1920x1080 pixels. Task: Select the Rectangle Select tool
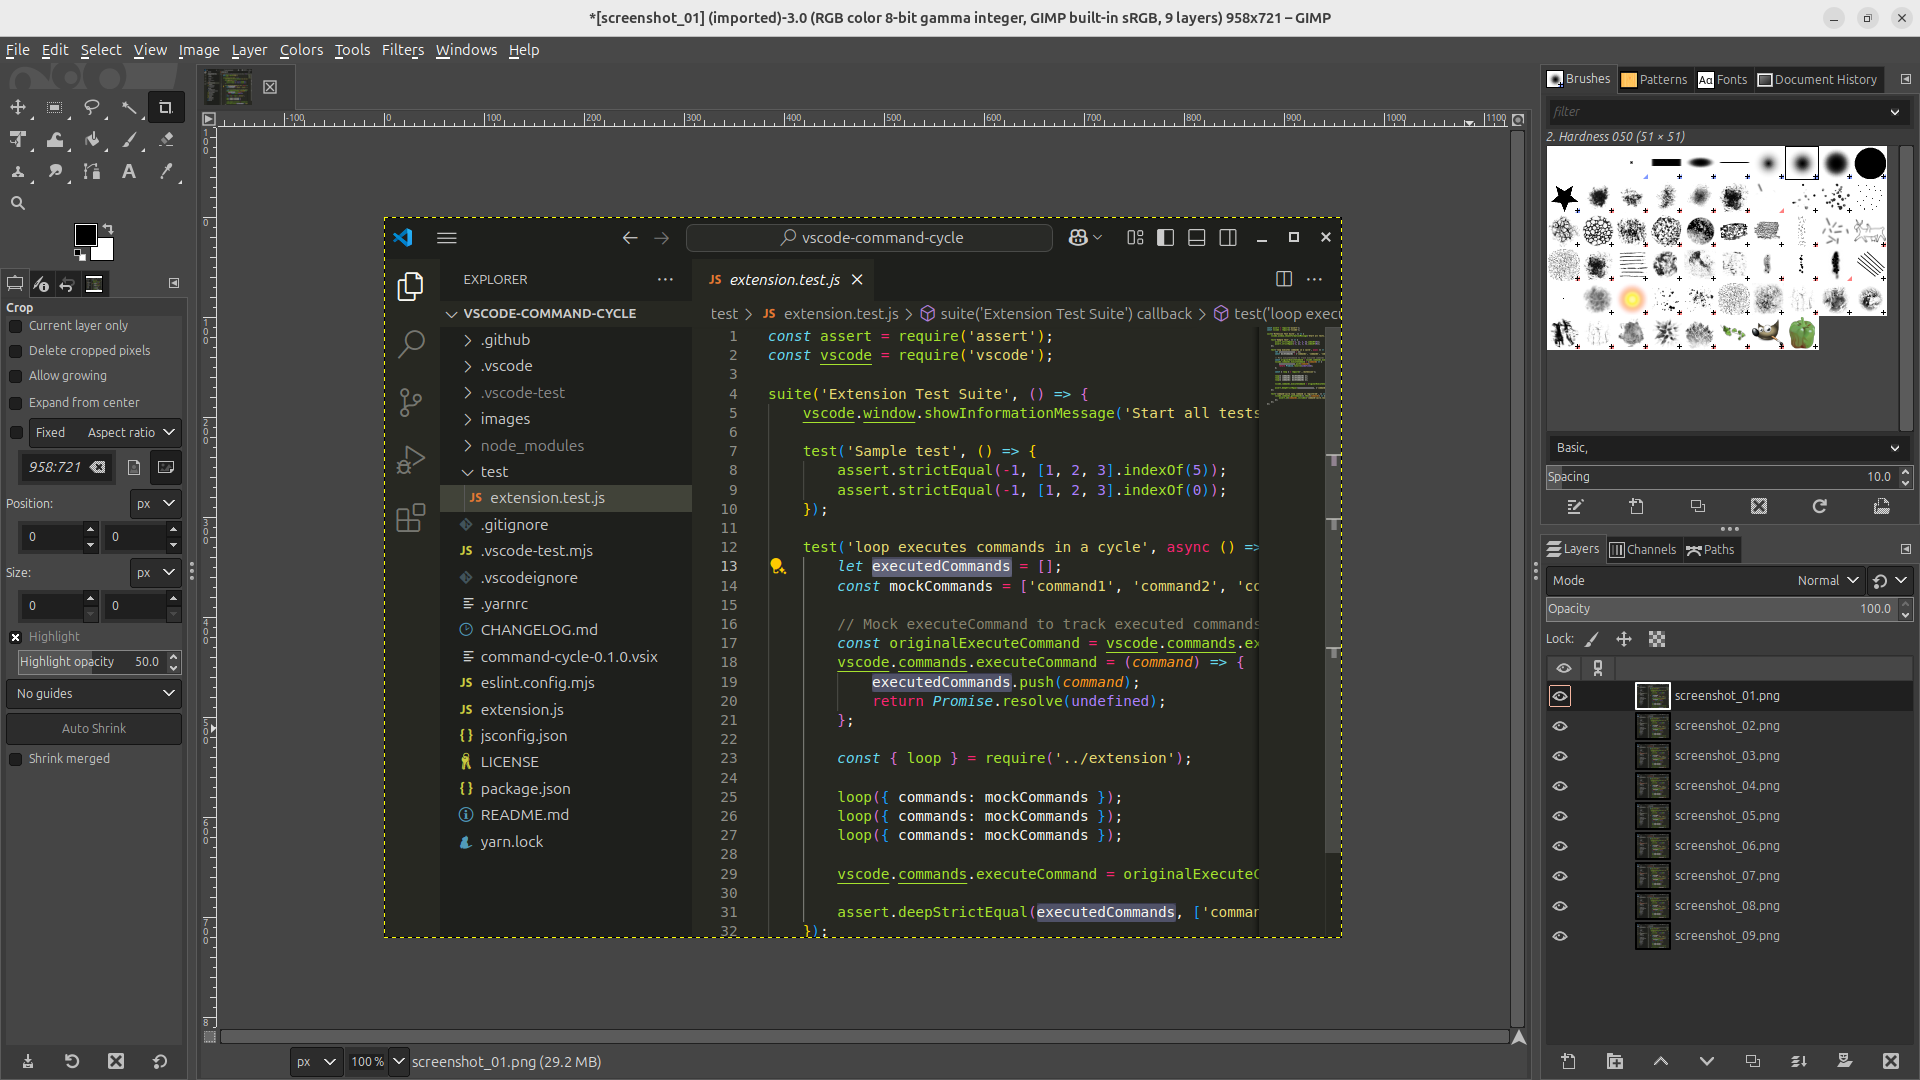(x=55, y=107)
